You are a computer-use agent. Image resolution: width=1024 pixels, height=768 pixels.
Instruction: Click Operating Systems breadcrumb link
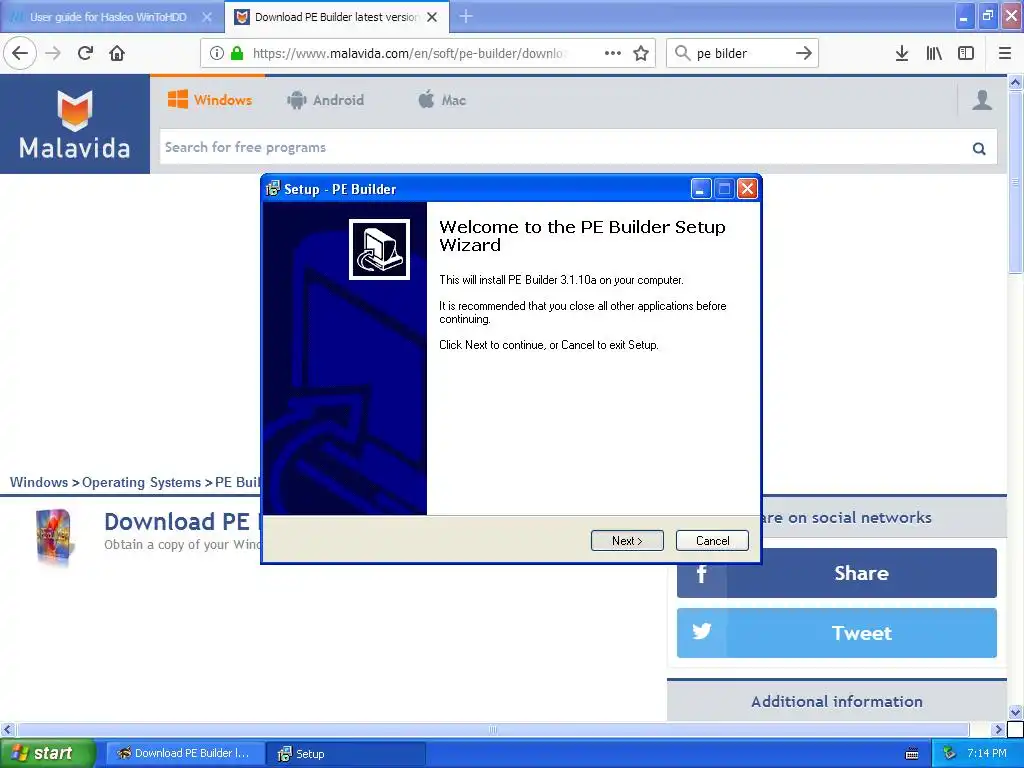(x=142, y=483)
